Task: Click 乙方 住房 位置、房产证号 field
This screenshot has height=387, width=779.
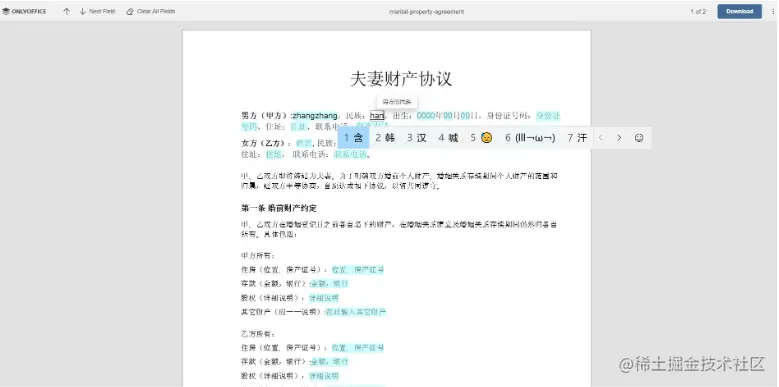Action: coord(358,348)
